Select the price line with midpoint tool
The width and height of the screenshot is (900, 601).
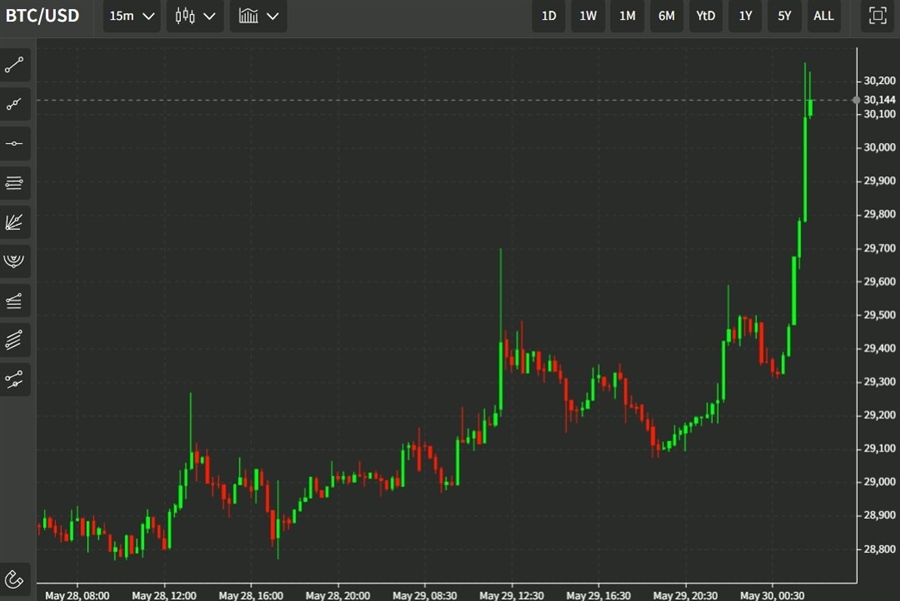pyautogui.click(x=15, y=379)
